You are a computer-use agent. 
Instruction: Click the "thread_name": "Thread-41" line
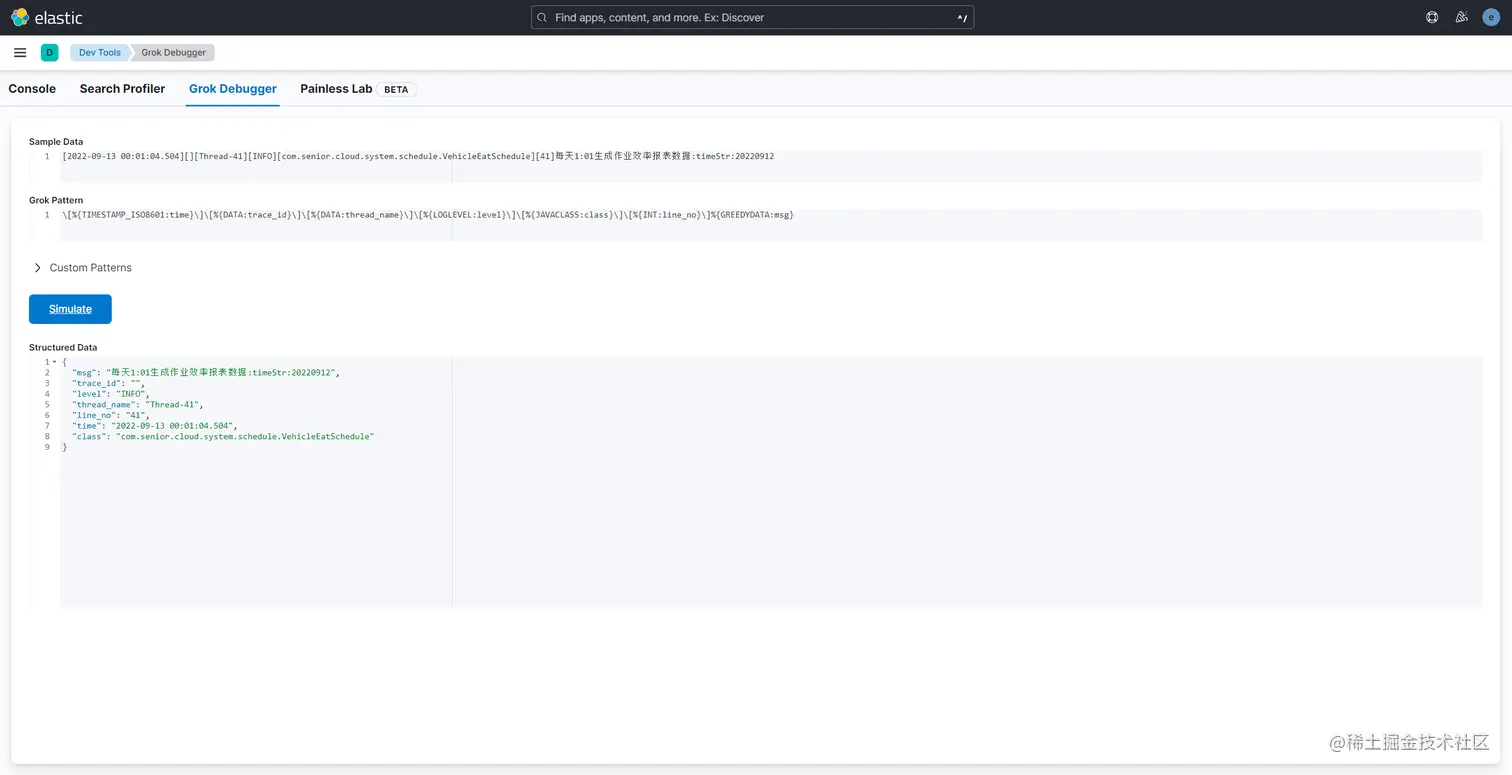[137, 405]
